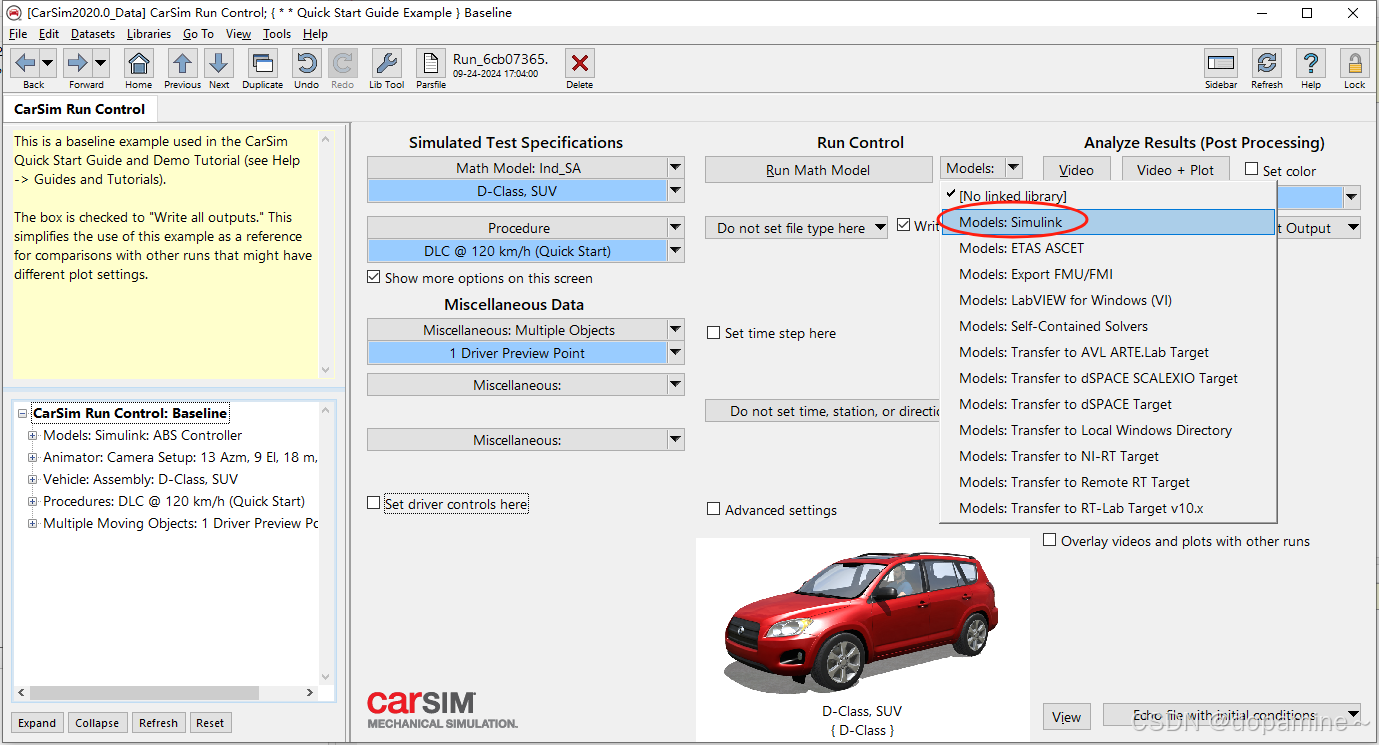The width and height of the screenshot is (1379, 745).
Task: Select 'Models: Transfer to NI-RT Target'
Action: point(1108,456)
